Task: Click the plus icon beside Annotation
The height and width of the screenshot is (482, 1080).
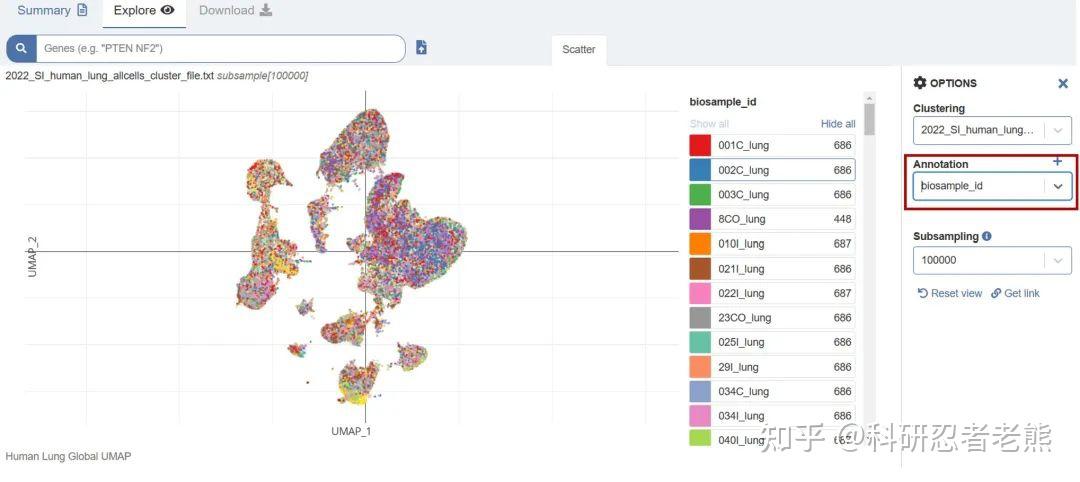Action: [1057, 161]
